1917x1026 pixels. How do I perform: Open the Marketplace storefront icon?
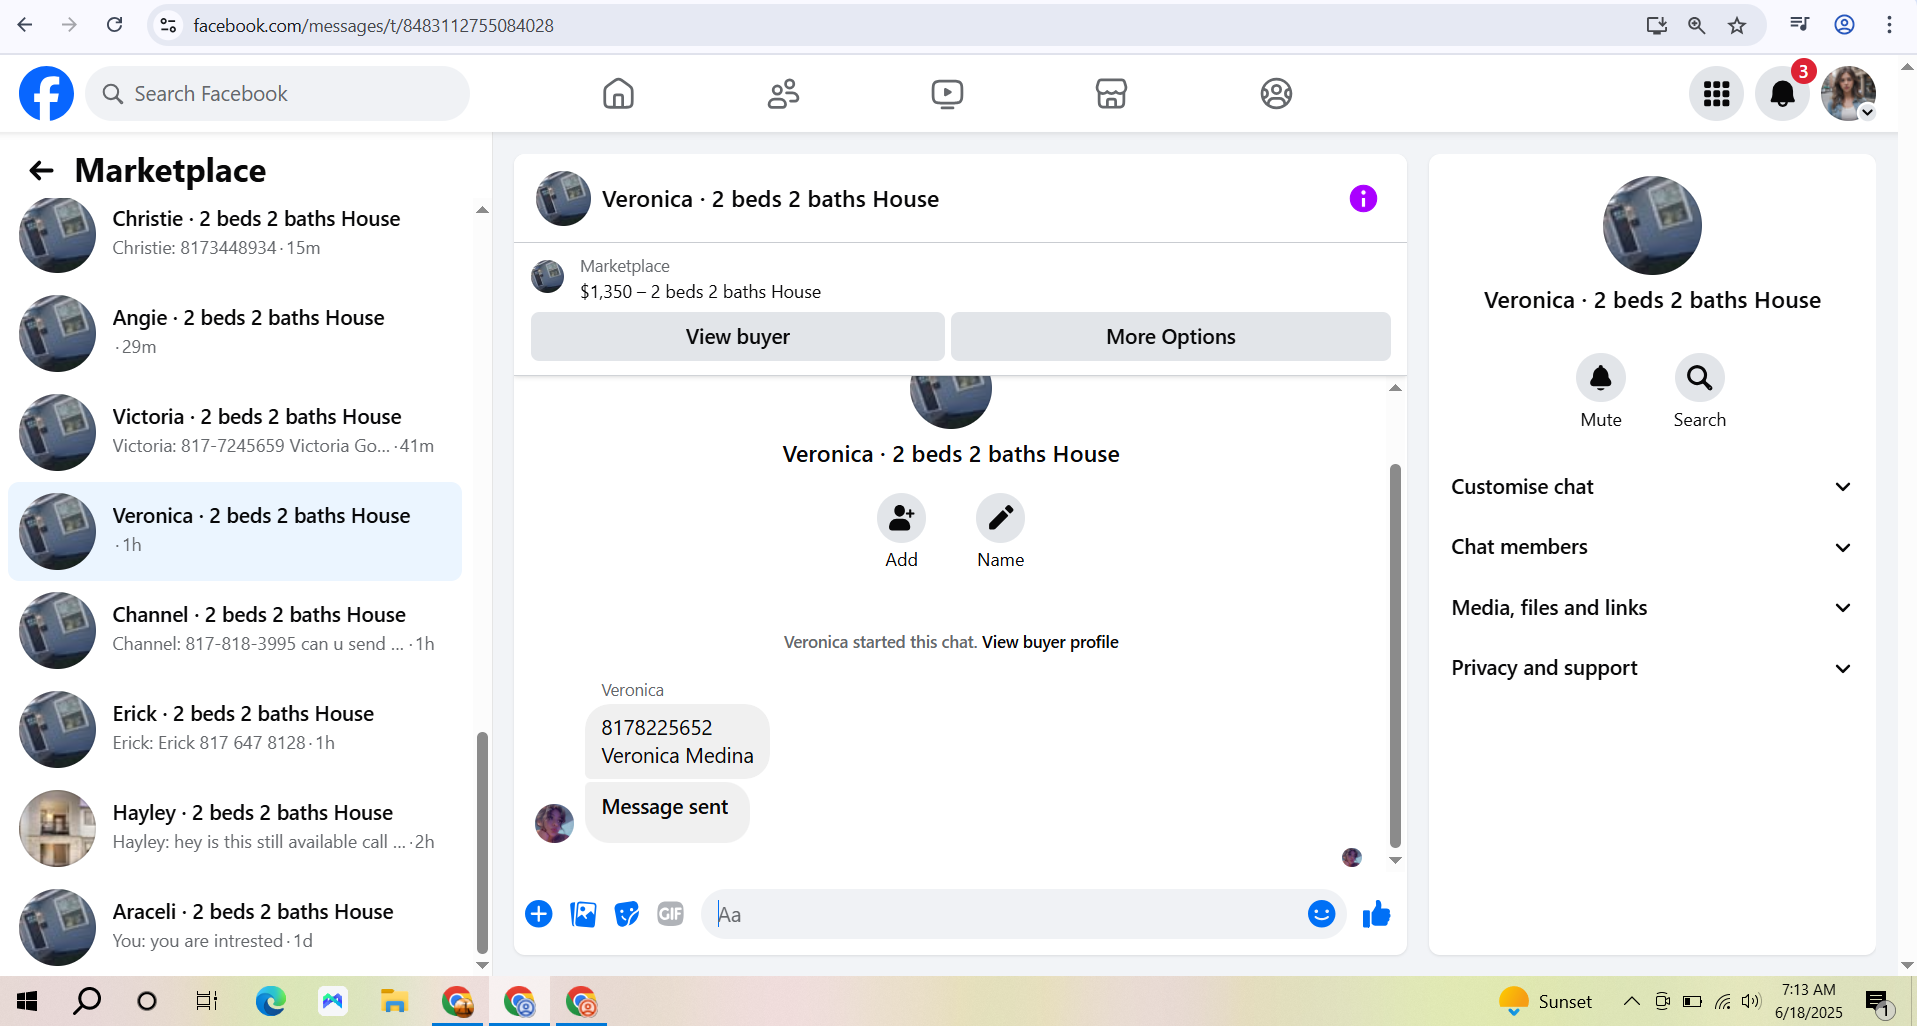pos(1111,94)
